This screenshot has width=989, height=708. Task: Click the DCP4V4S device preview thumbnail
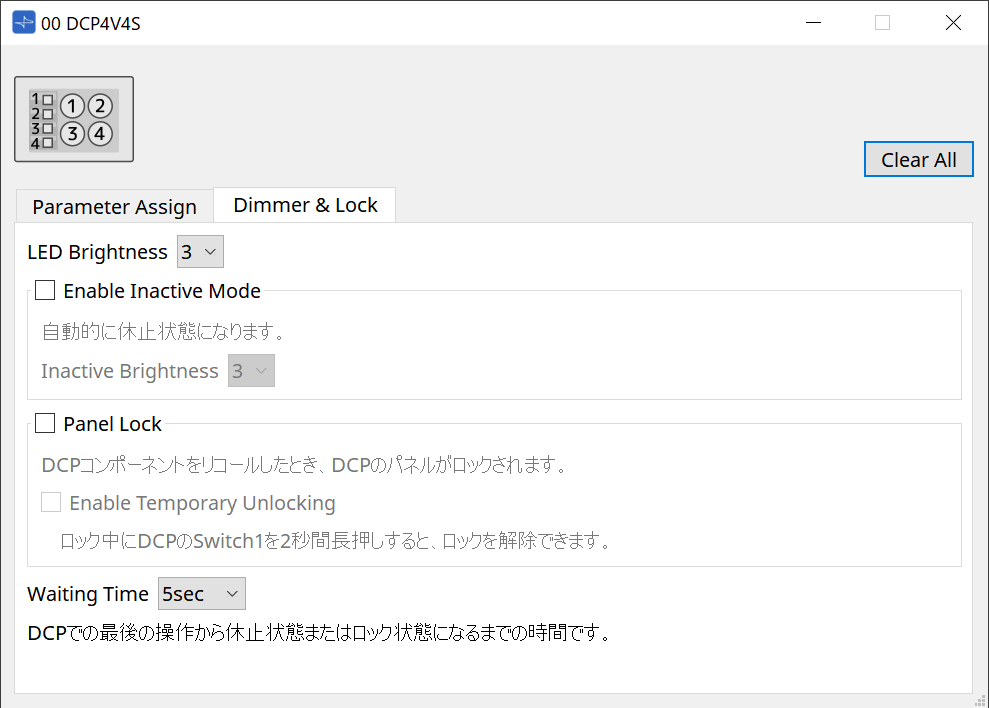pos(73,118)
